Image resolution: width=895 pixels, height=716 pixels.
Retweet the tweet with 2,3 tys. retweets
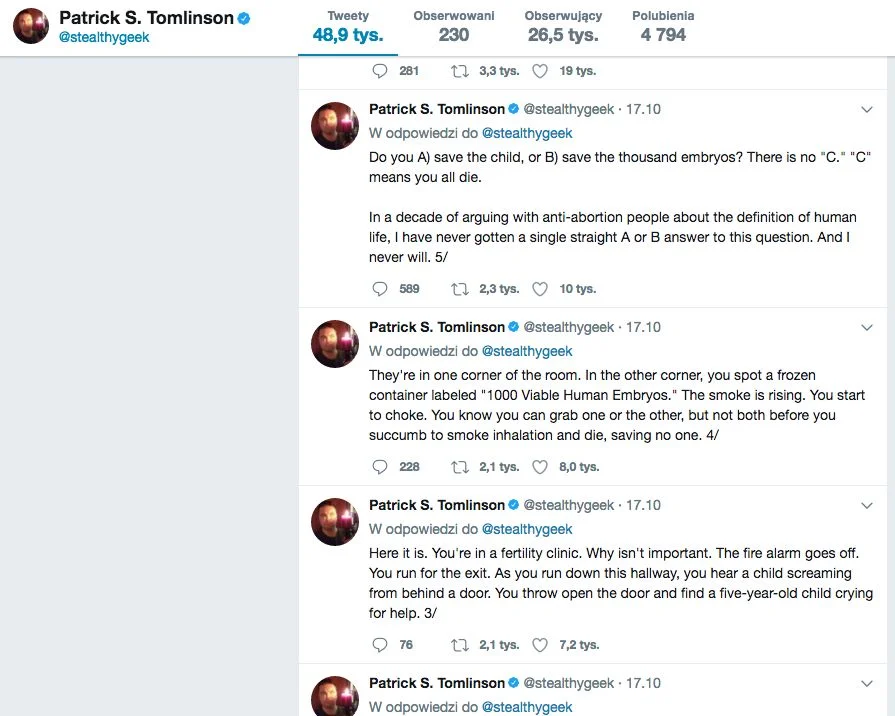(459, 289)
